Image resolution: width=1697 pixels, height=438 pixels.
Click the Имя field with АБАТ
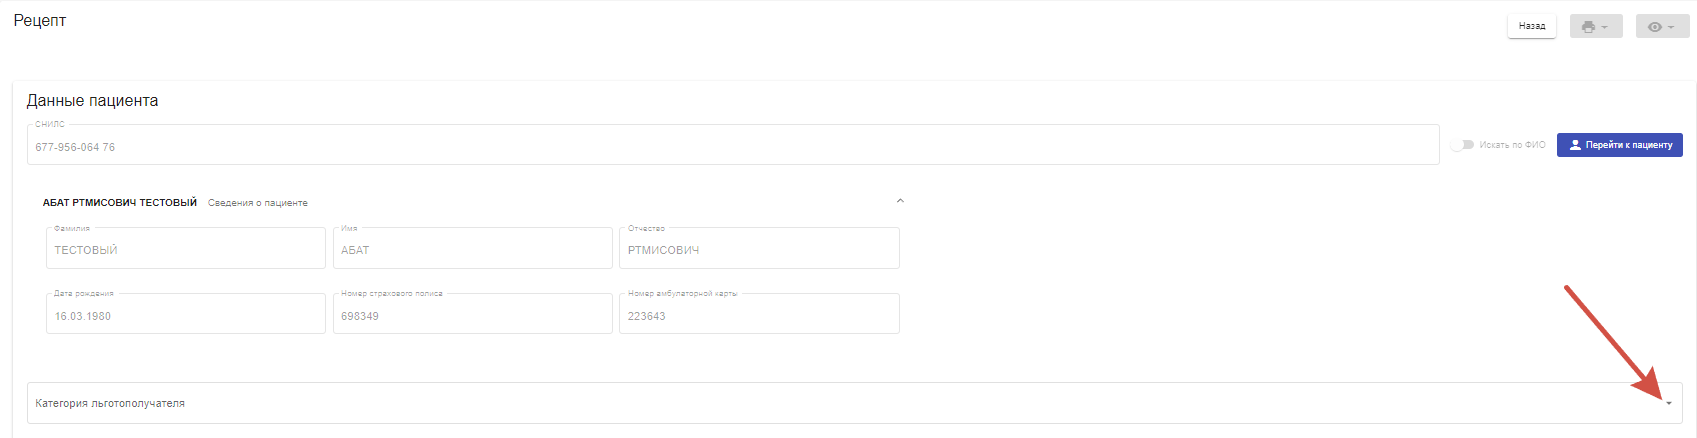(x=473, y=248)
